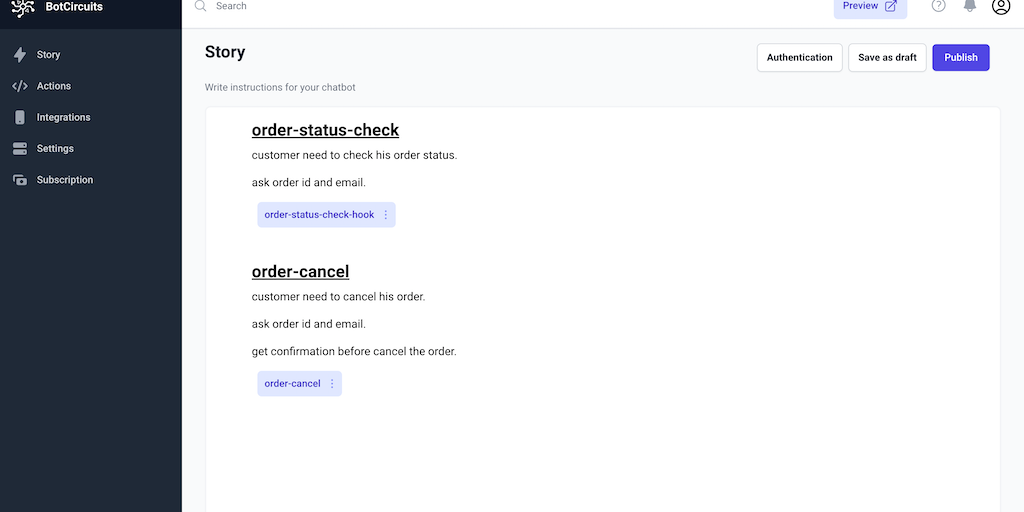Click the Publish button

coord(961,58)
